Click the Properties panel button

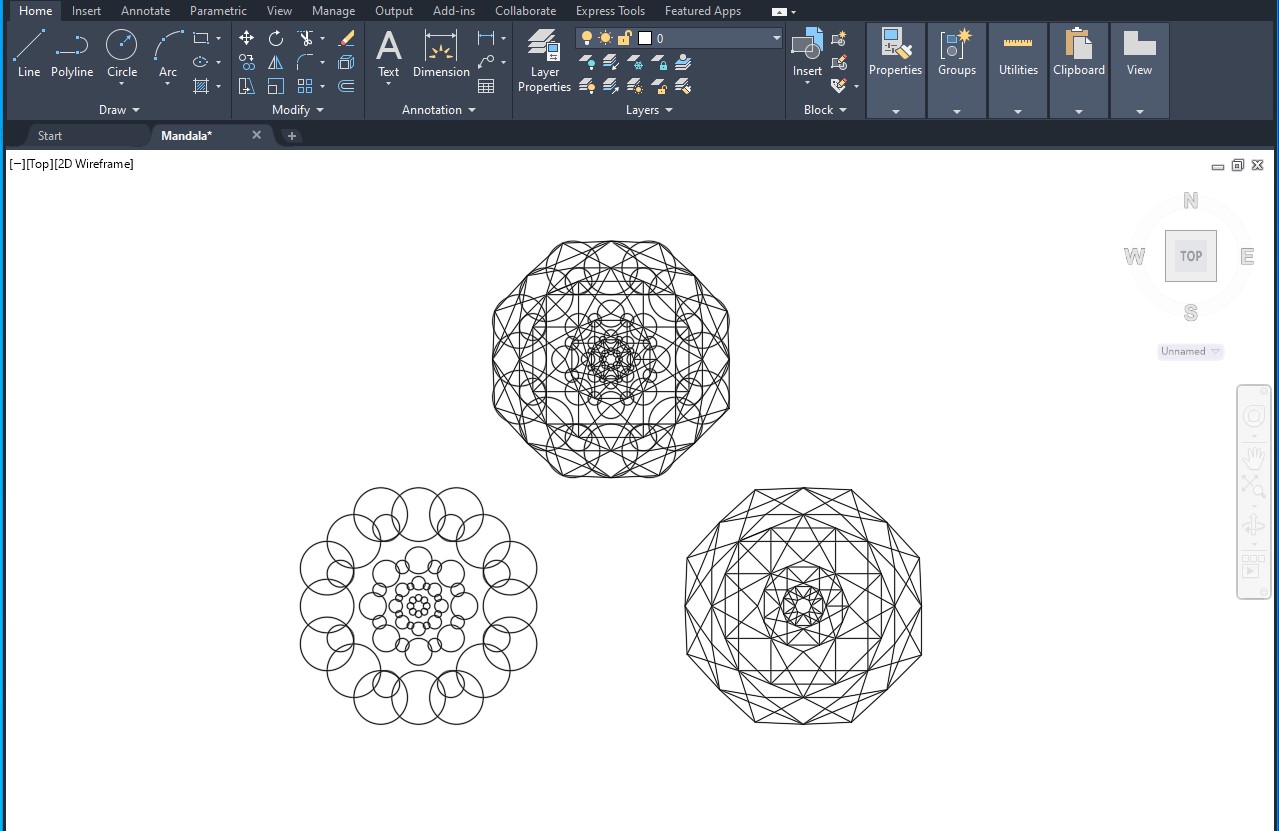tap(895, 70)
